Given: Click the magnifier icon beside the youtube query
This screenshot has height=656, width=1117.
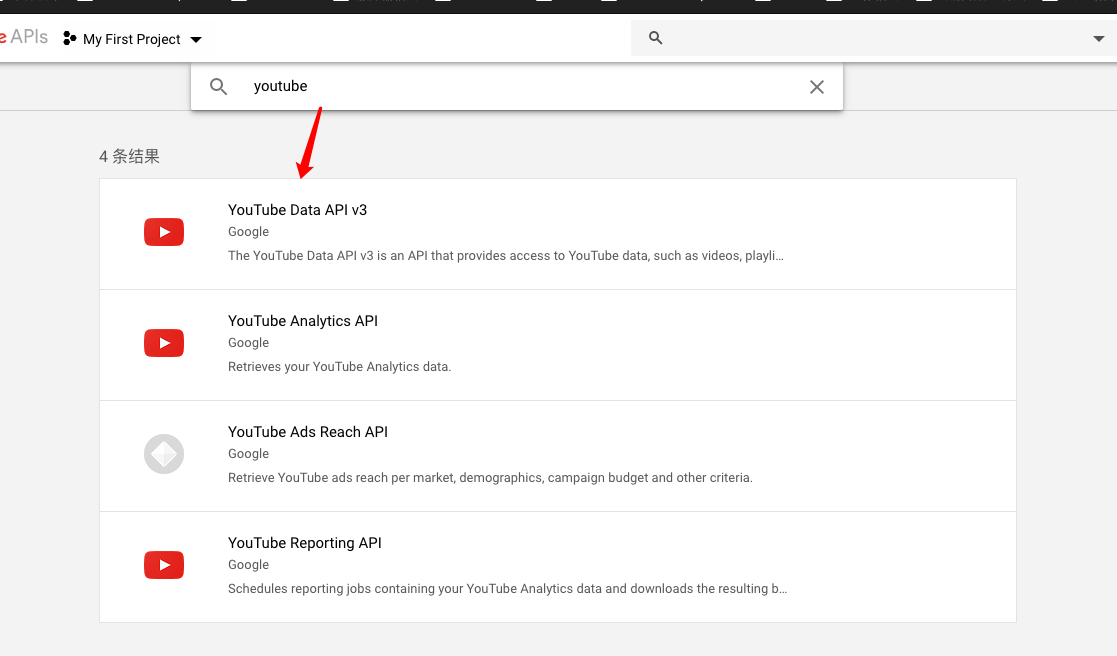Looking at the screenshot, I should click(219, 87).
